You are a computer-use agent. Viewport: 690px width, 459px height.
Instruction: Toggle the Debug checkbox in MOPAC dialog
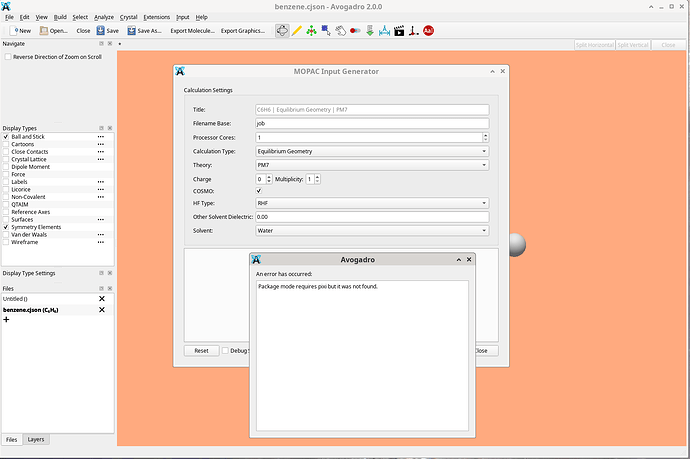point(225,351)
